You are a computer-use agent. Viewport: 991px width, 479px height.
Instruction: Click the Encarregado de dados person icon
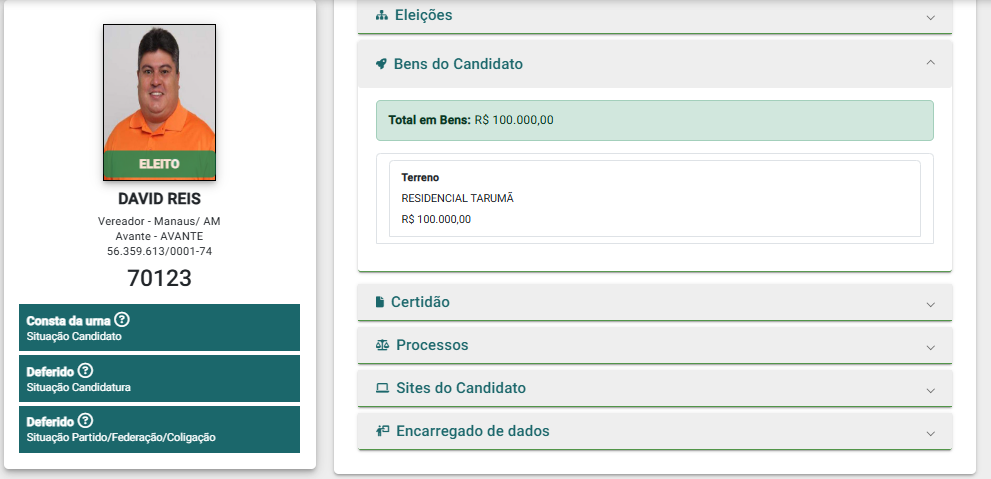tap(382, 431)
